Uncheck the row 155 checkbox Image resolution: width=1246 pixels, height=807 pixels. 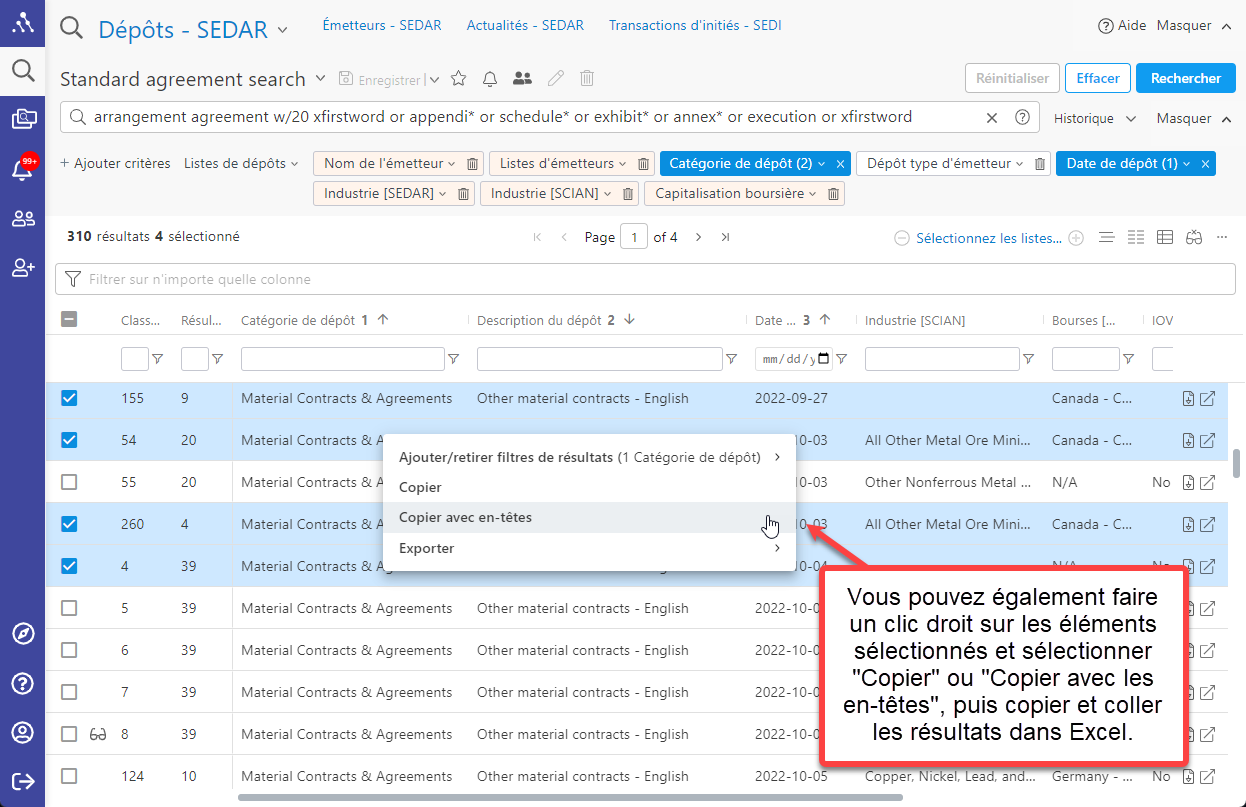point(69,398)
